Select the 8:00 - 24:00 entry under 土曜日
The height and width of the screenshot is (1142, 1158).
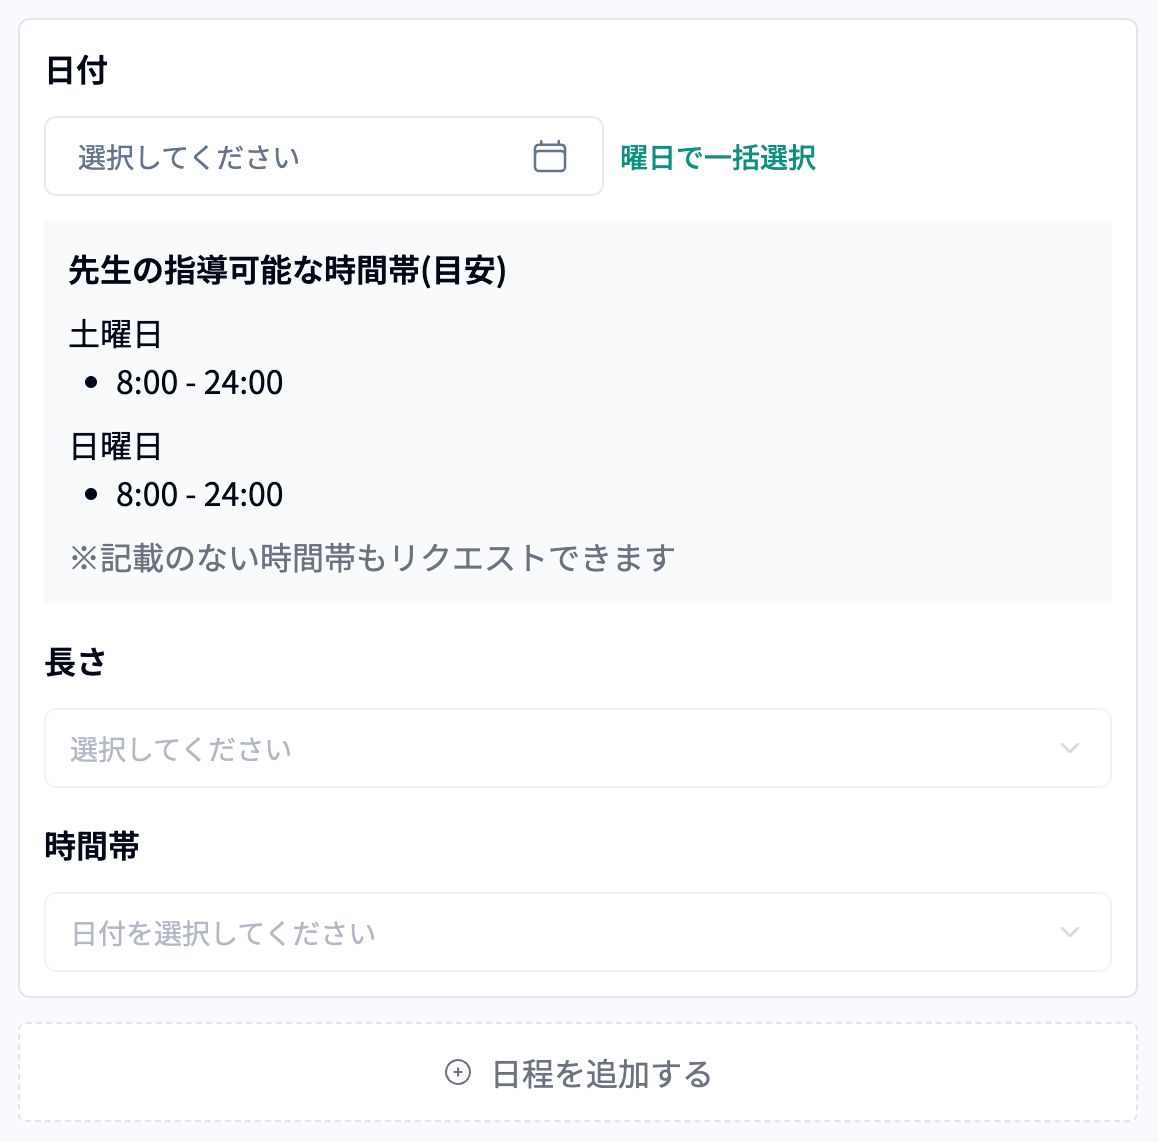200,383
